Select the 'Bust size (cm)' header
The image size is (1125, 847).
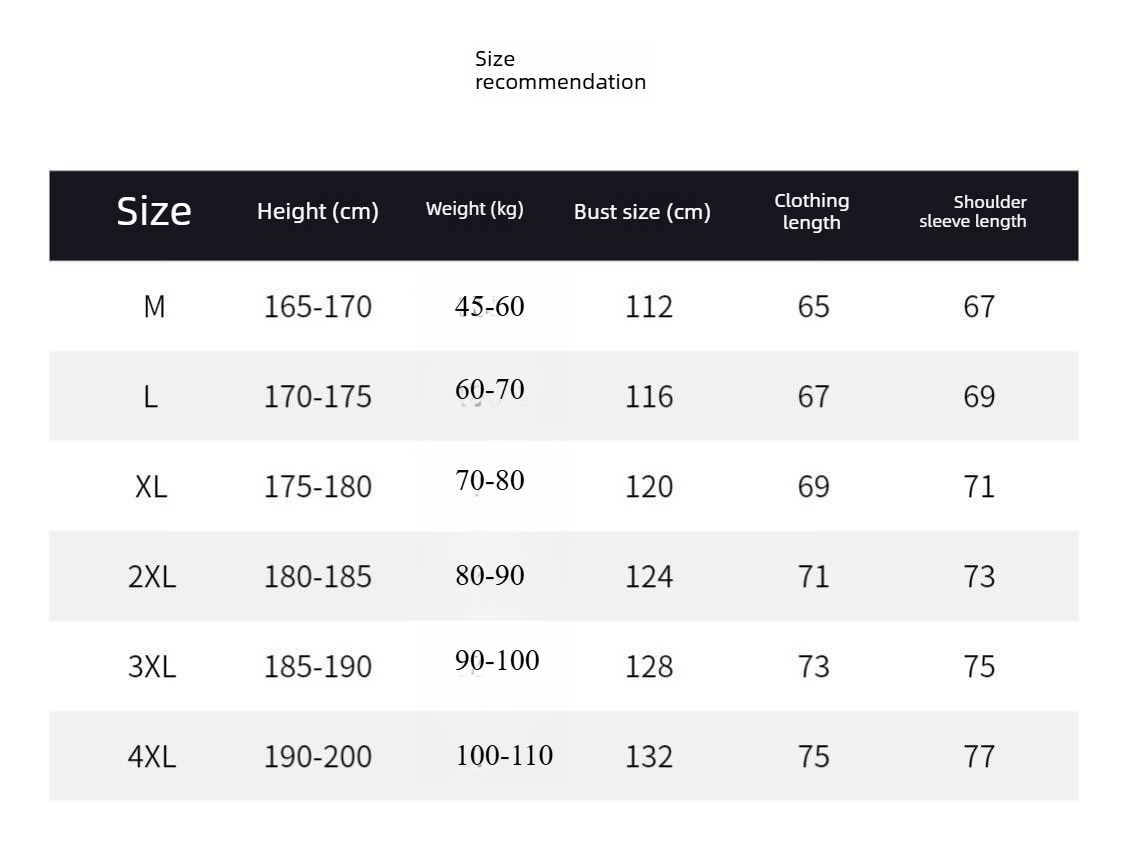(x=642, y=212)
